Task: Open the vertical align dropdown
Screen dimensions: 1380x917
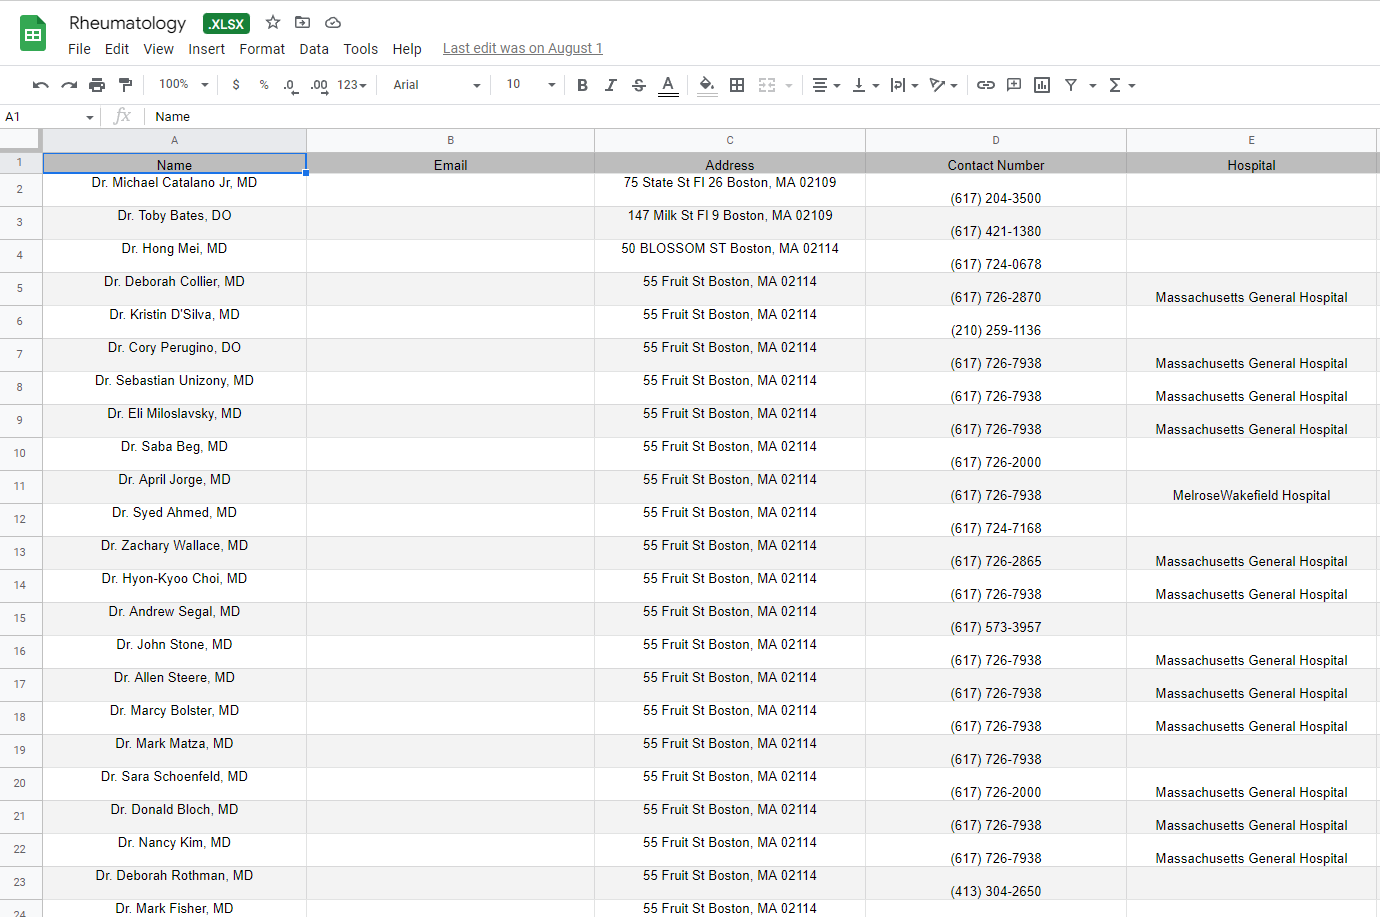Action: click(x=865, y=85)
